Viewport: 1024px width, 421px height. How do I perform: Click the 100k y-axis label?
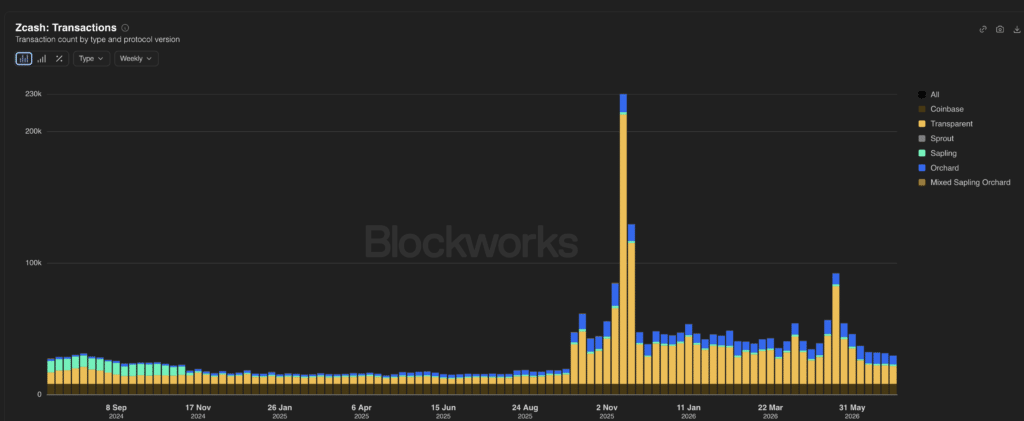point(34,263)
